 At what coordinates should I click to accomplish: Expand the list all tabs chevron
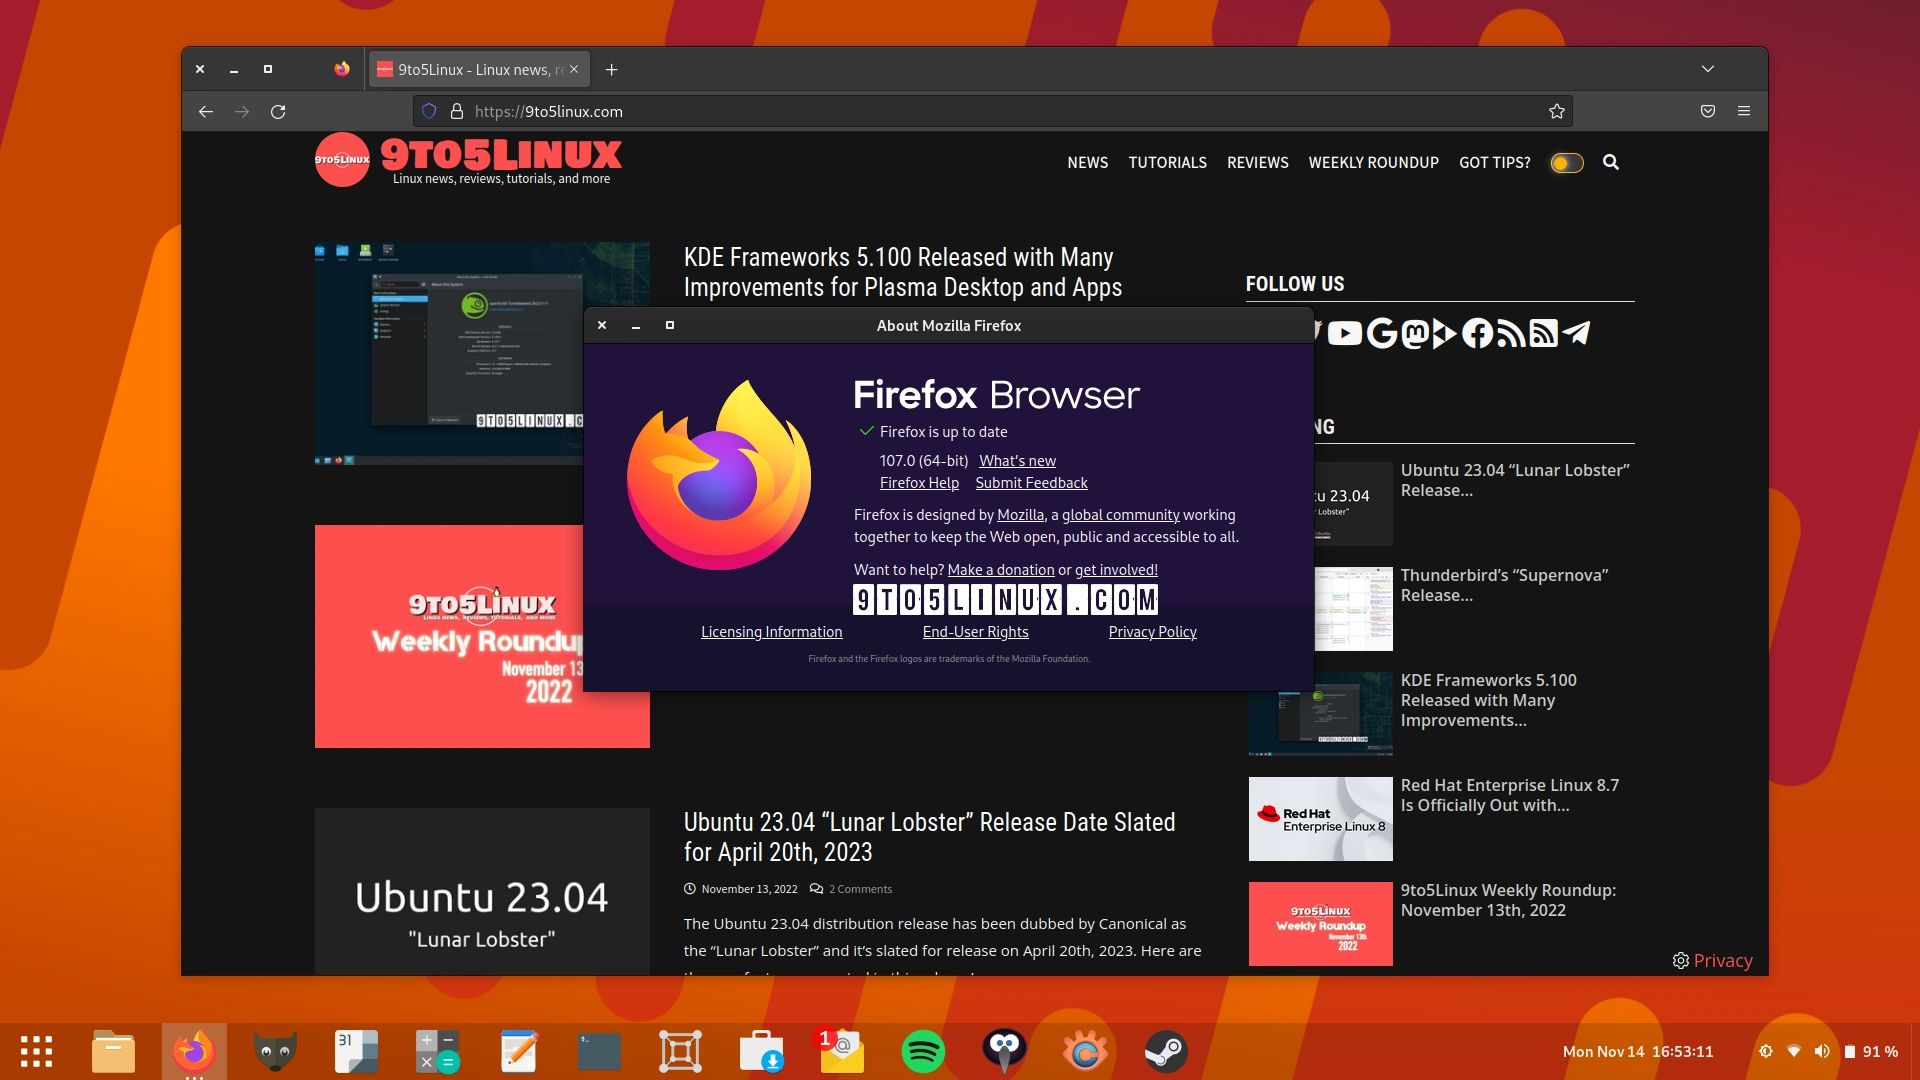pos(1707,69)
